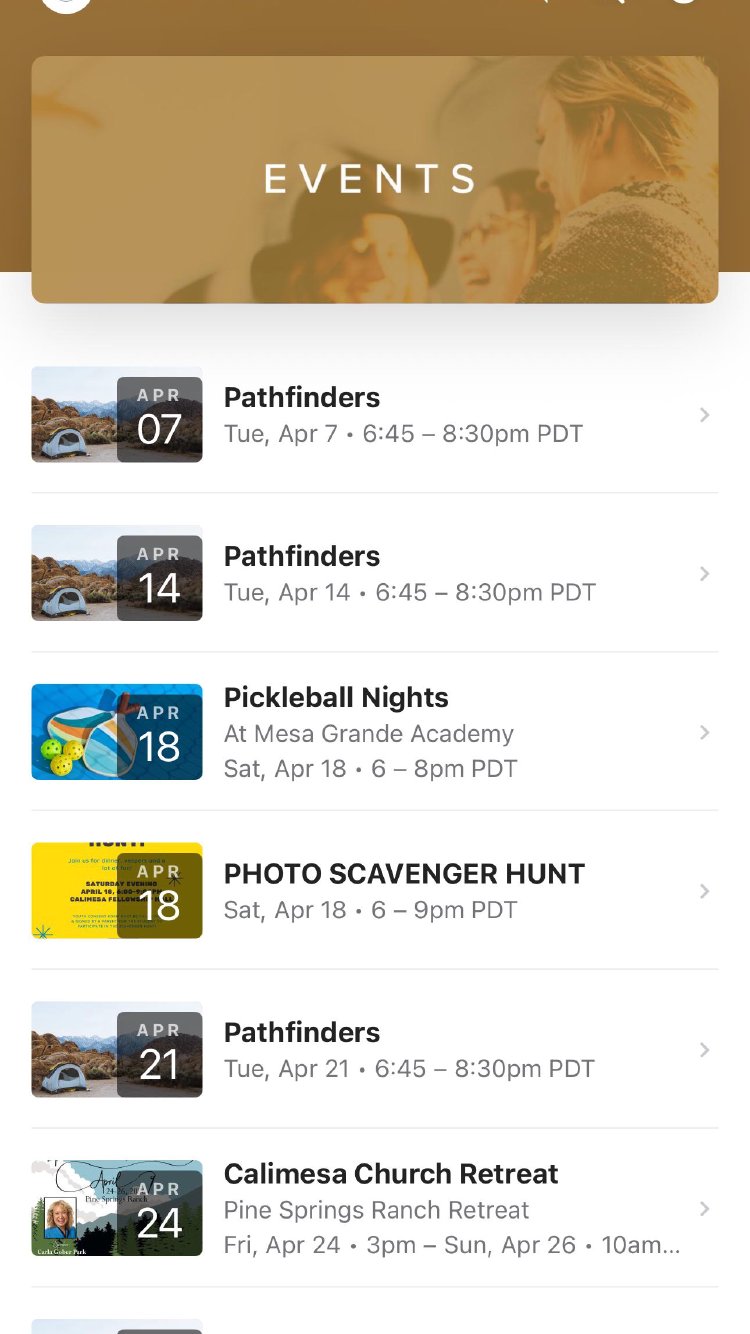Click the "Sat, Apr 18 • 6 – 9pm" text
This screenshot has height=1334, width=750.
[370, 910]
